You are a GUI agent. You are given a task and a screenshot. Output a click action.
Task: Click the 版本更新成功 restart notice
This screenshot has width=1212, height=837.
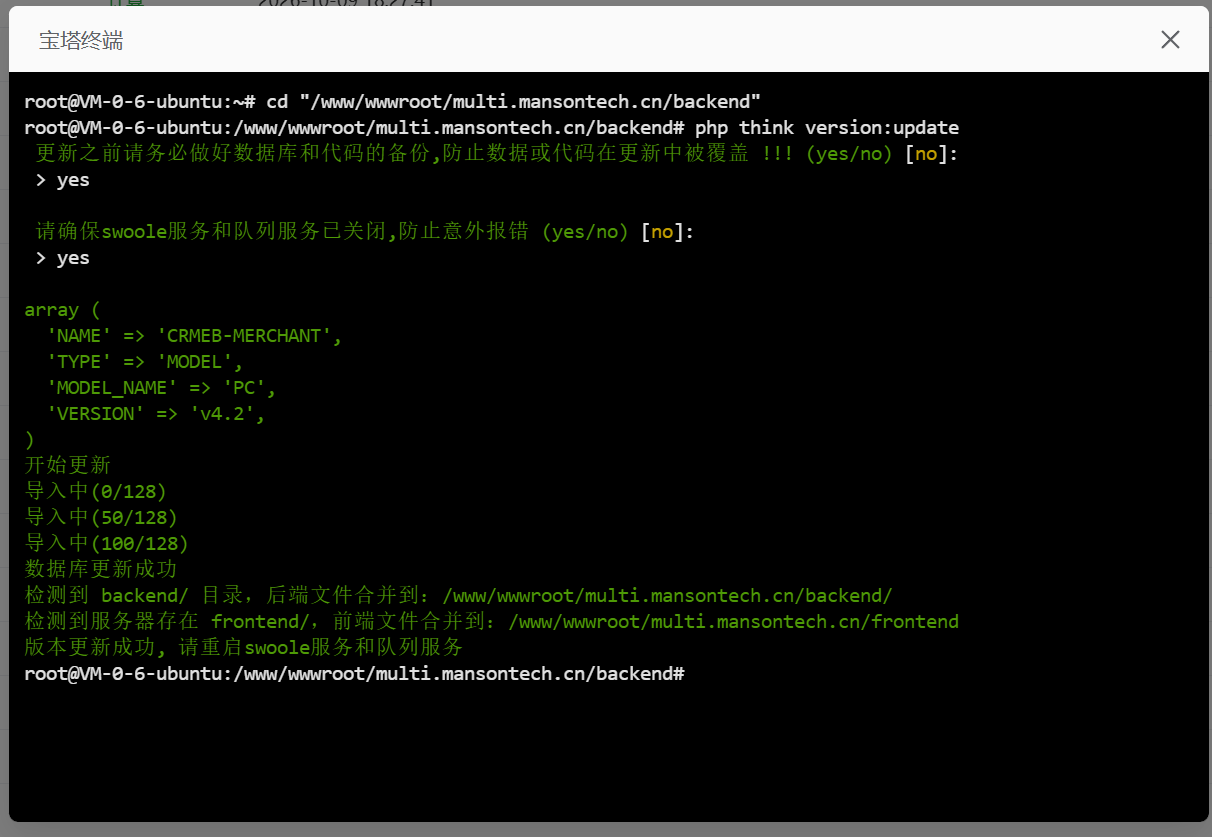pos(244,648)
